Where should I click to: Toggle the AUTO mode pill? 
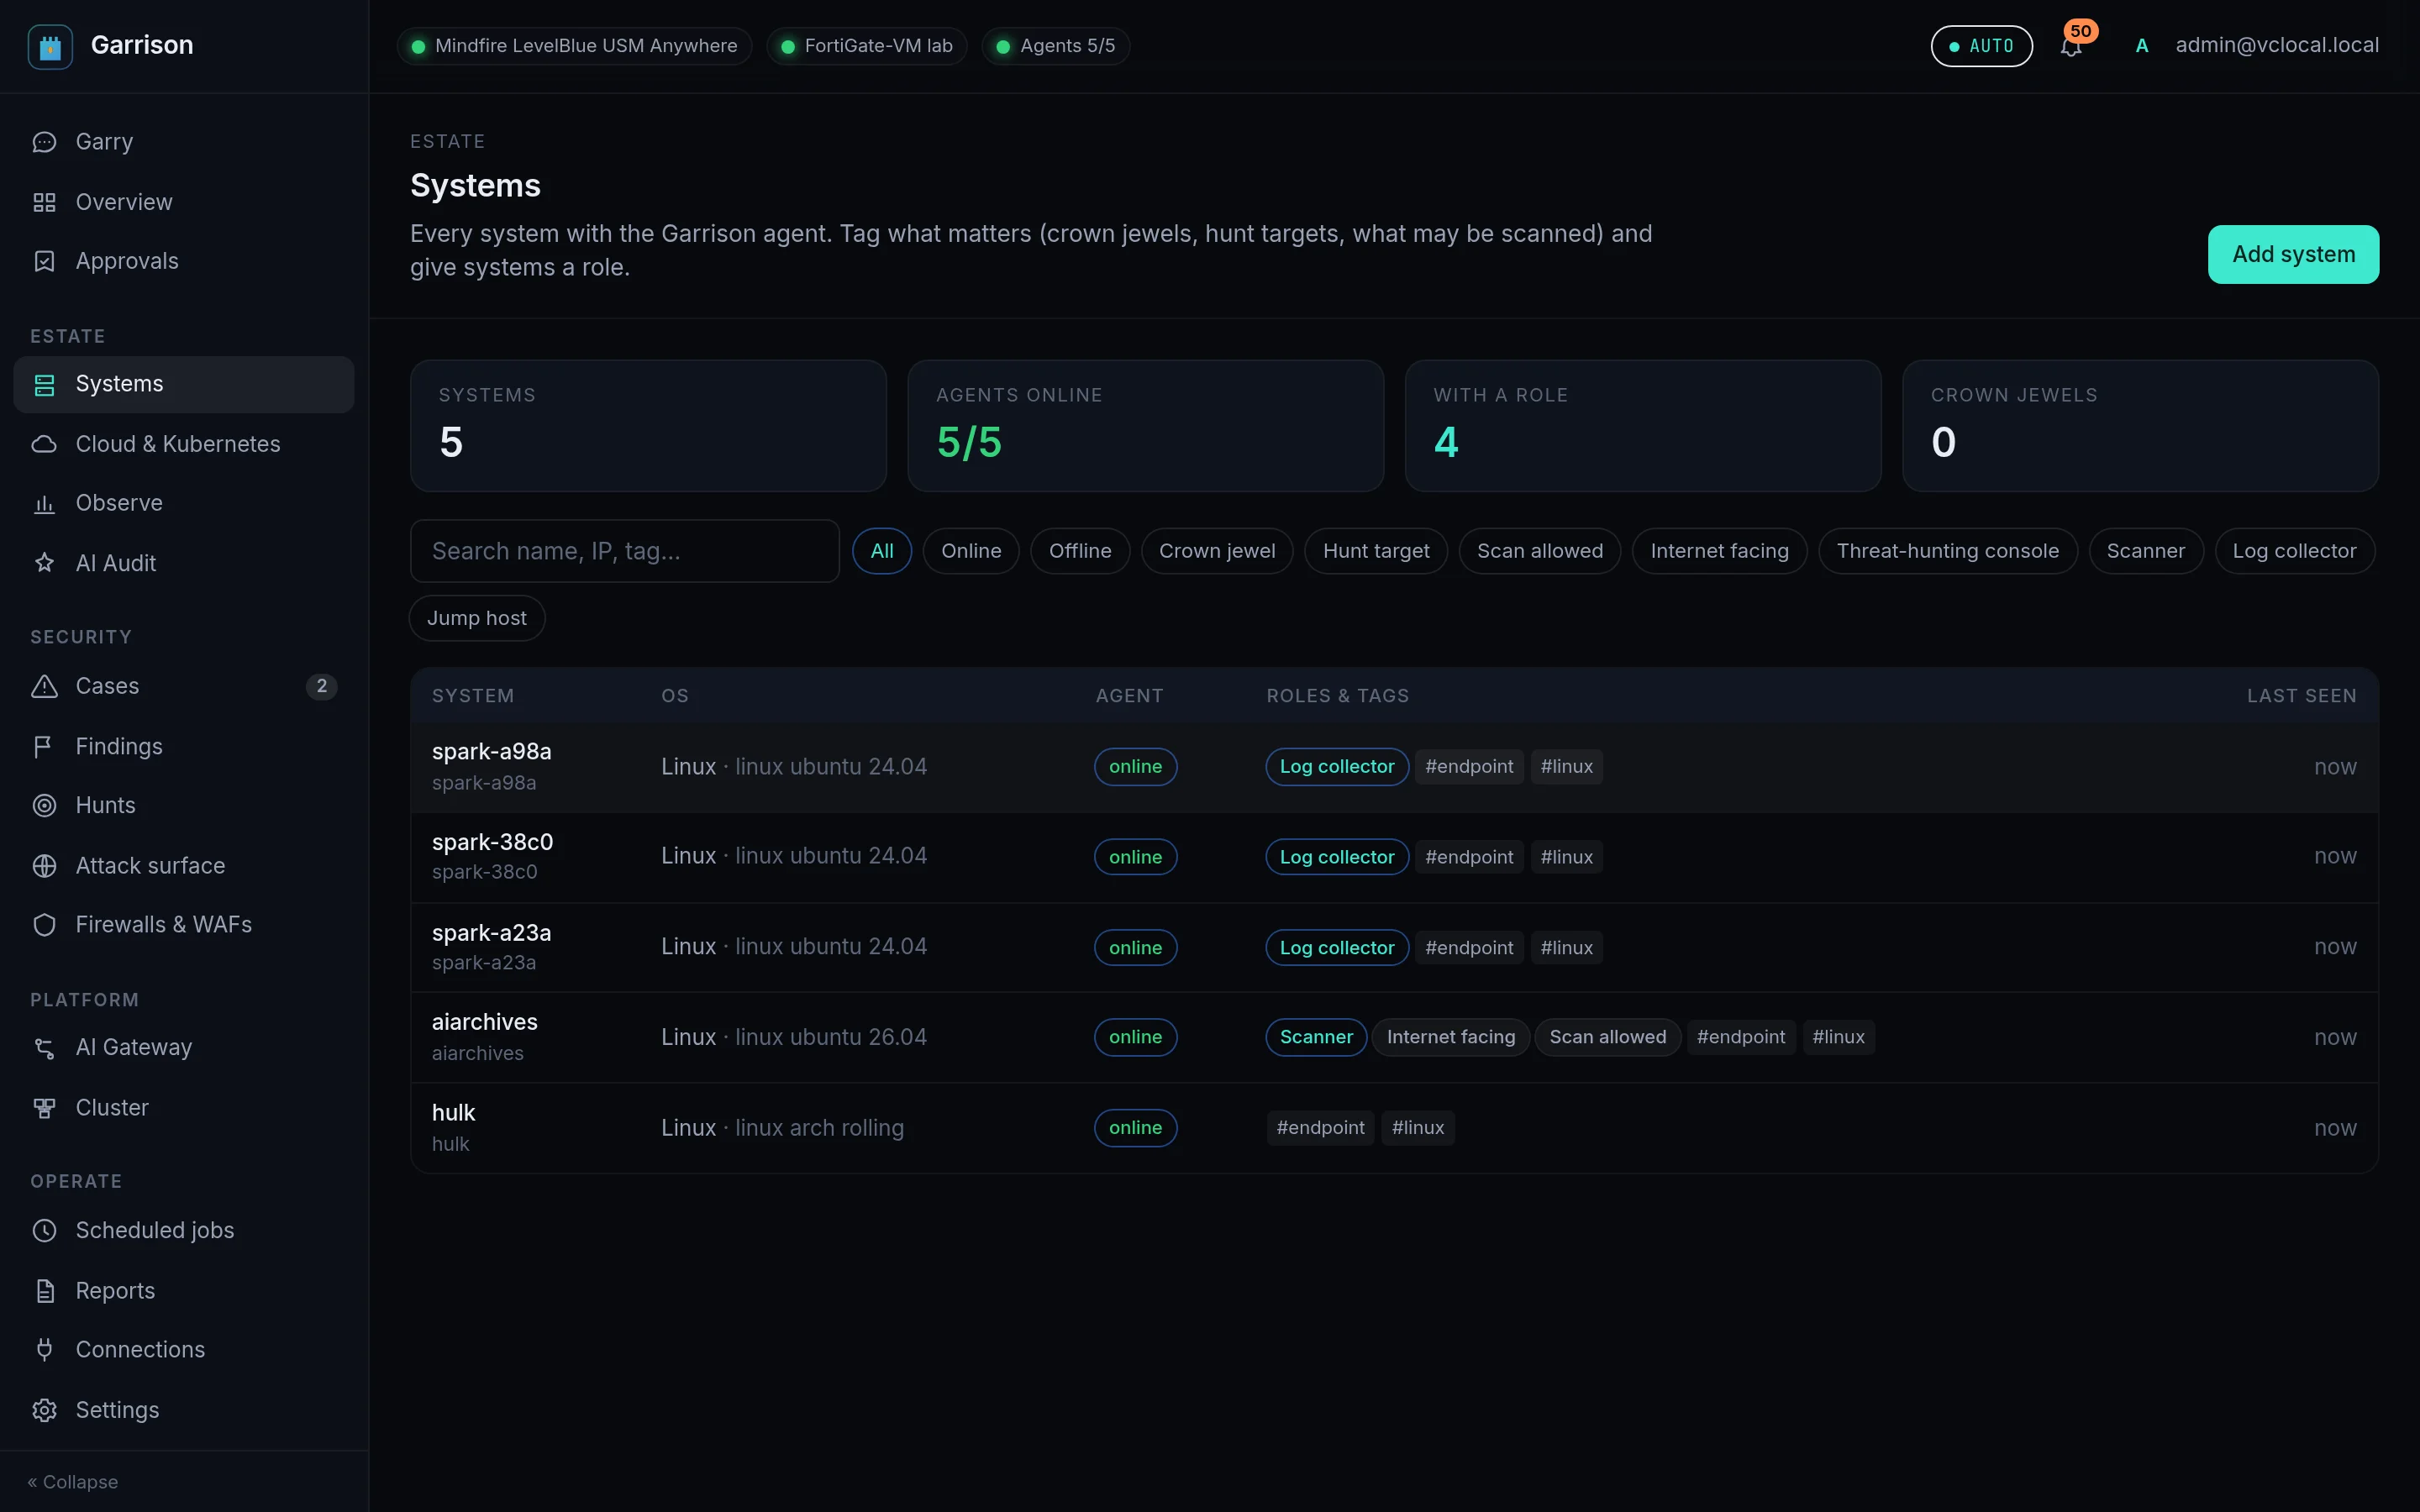[x=1981, y=46]
